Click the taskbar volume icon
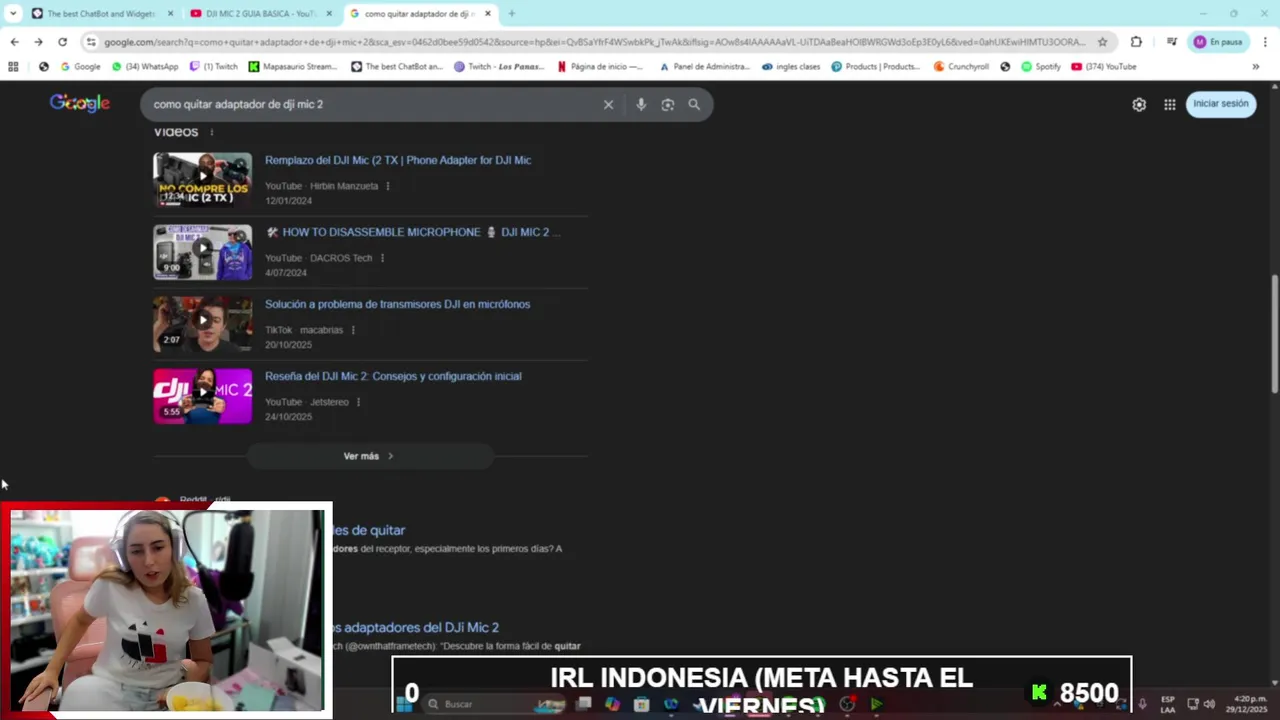The image size is (1280, 720). point(1210,704)
